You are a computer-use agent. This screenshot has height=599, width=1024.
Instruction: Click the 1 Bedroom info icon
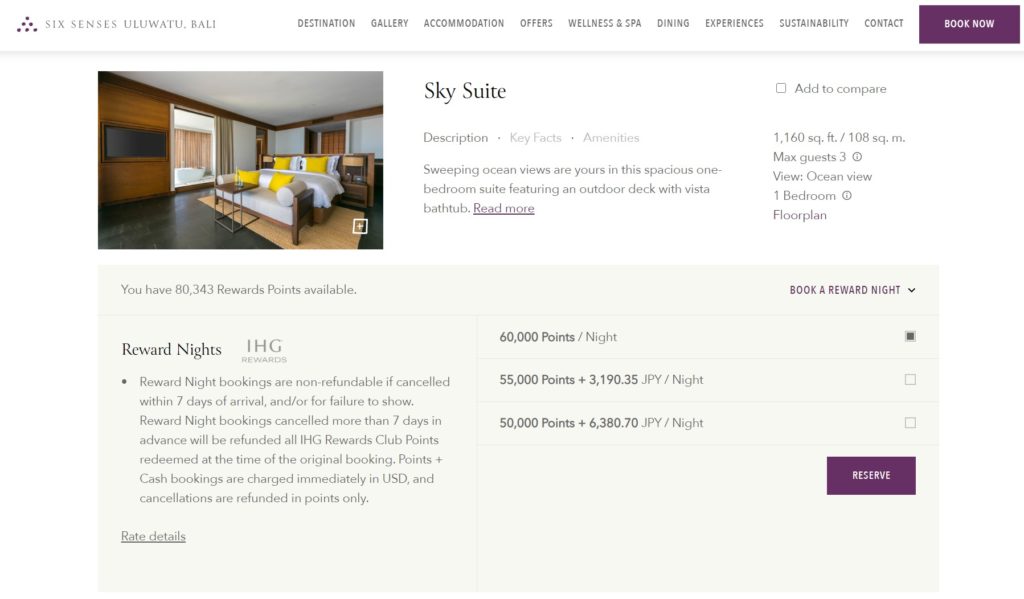(847, 196)
